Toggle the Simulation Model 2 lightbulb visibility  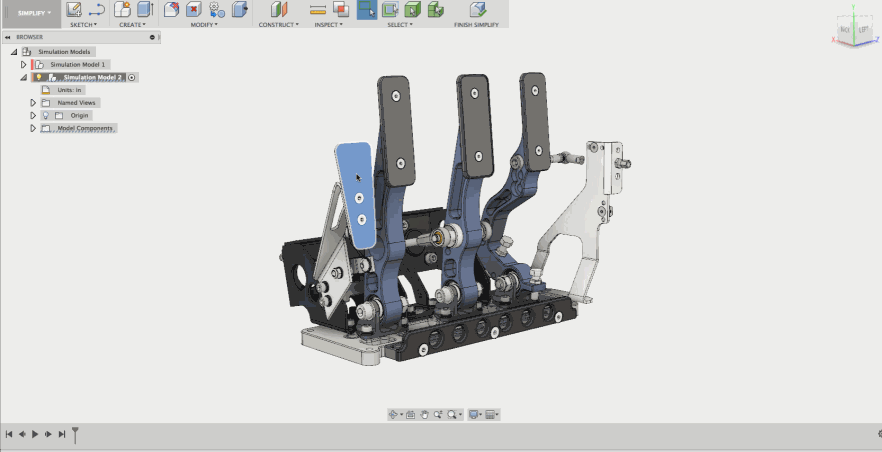coord(39,77)
